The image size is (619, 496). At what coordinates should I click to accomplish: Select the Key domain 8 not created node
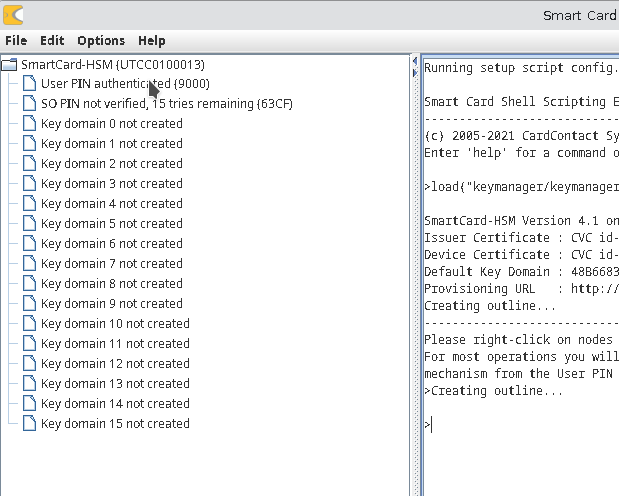pyautogui.click(x=111, y=284)
